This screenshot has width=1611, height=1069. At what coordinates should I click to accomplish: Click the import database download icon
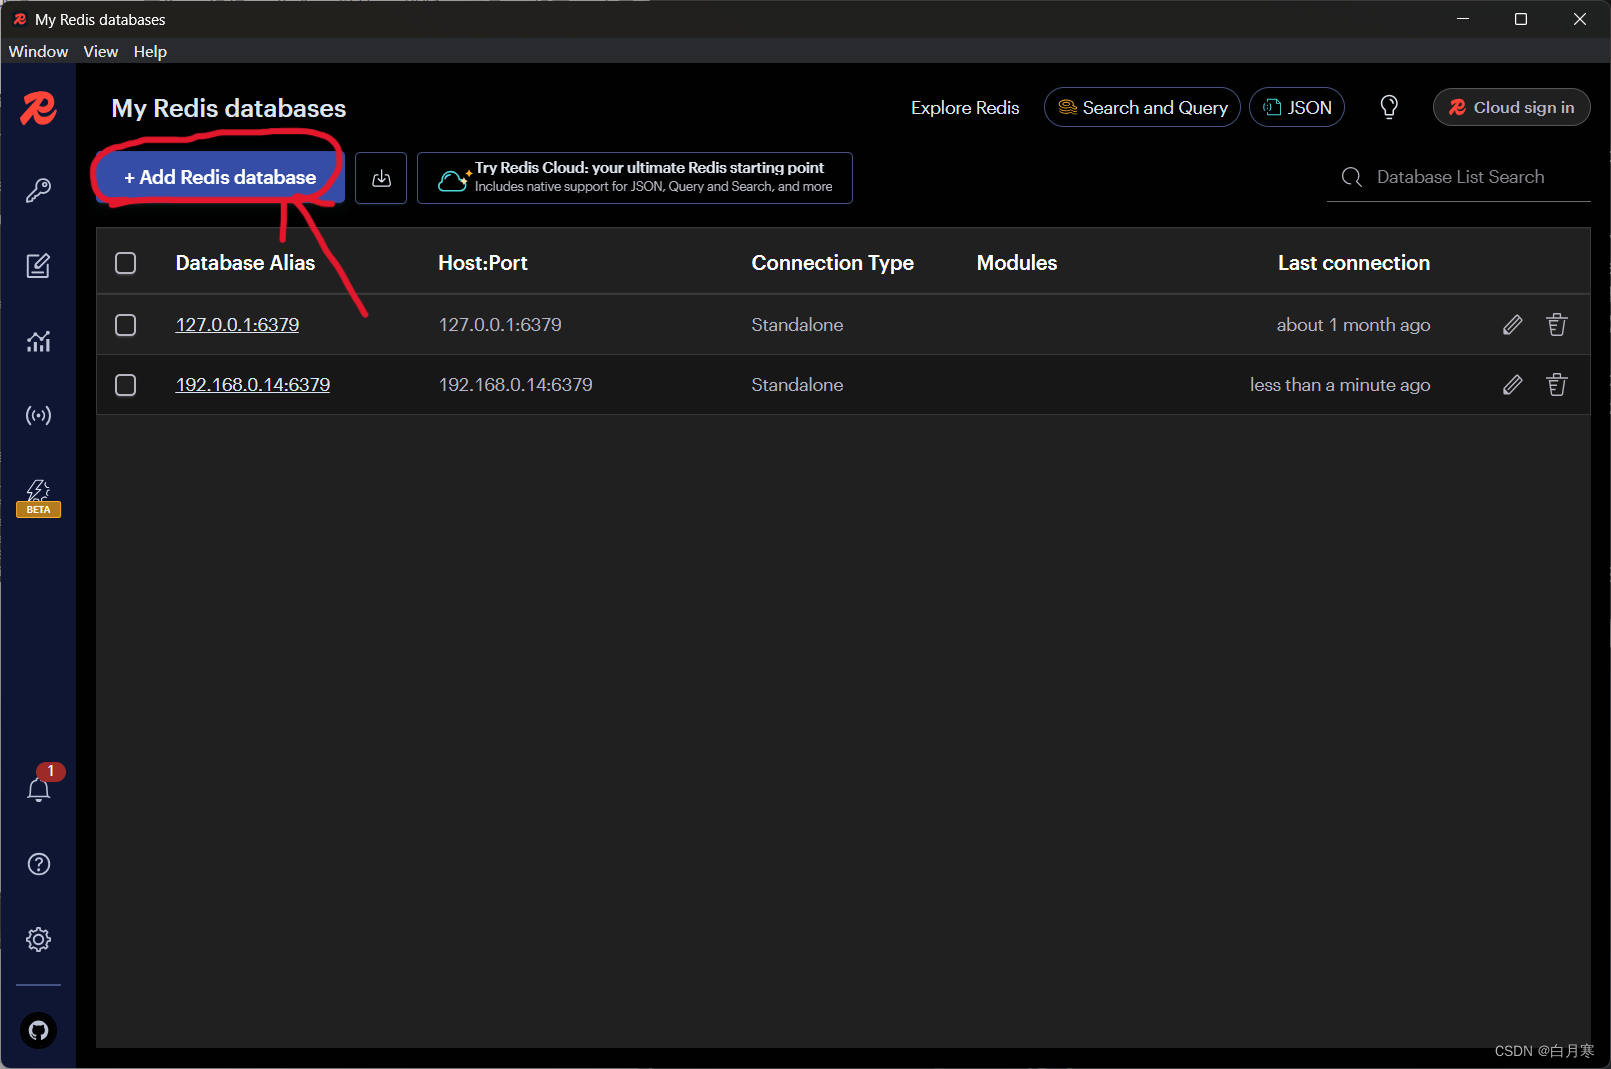coord(381,178)
